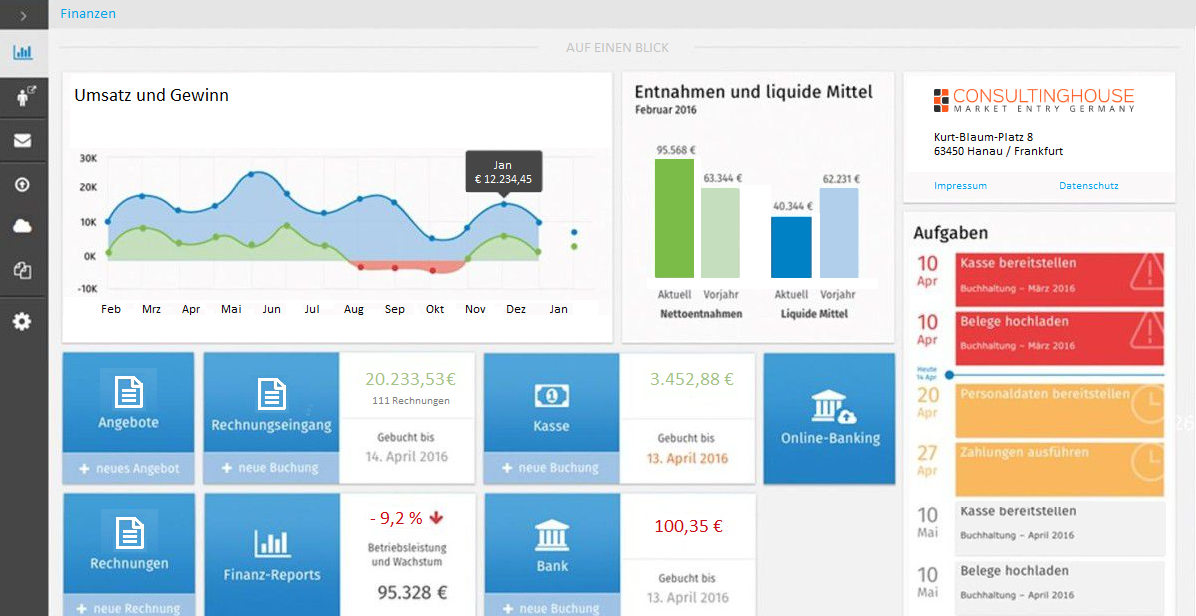Click the Kasse banknote icon

pyautogui.click(x=551, y=395)
